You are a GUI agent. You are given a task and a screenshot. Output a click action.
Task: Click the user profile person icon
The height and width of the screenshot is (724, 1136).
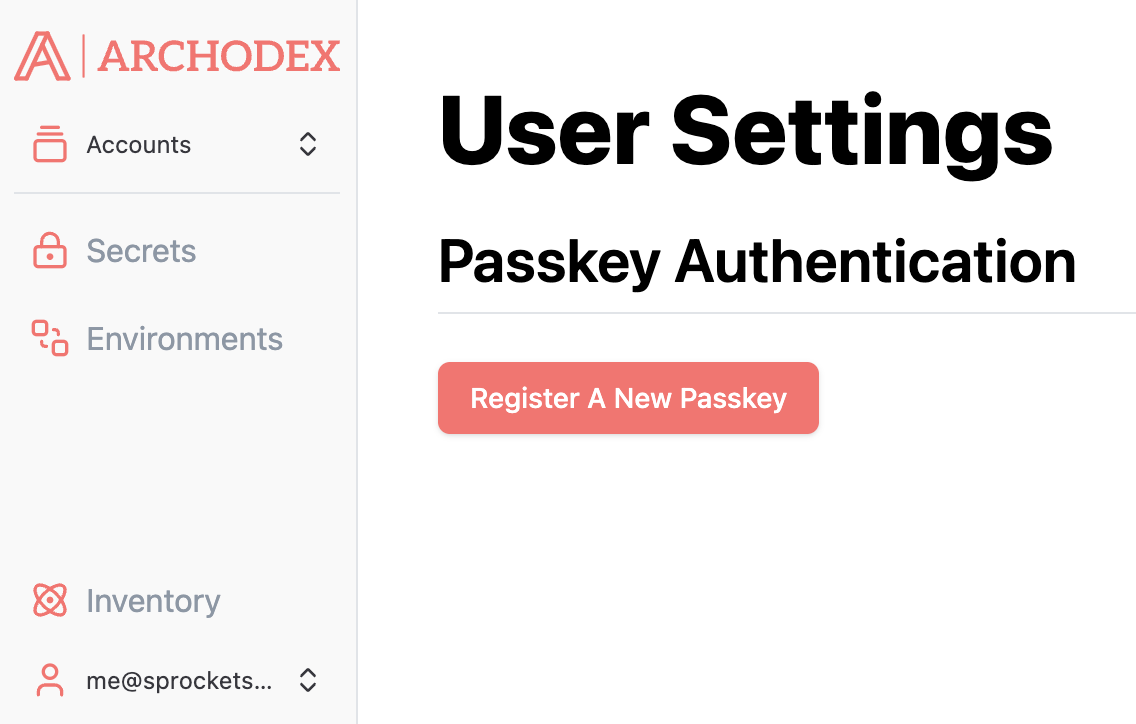(x=48, y=680)
